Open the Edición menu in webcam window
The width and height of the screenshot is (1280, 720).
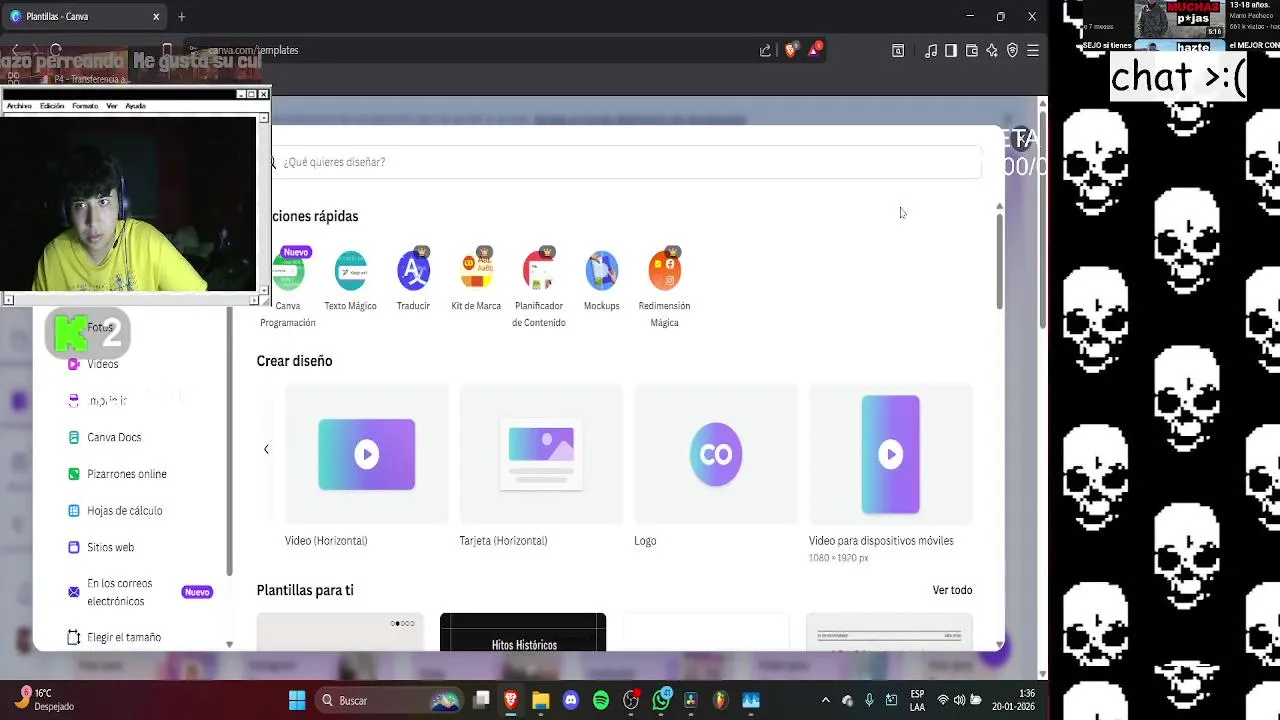click(52, 106)
